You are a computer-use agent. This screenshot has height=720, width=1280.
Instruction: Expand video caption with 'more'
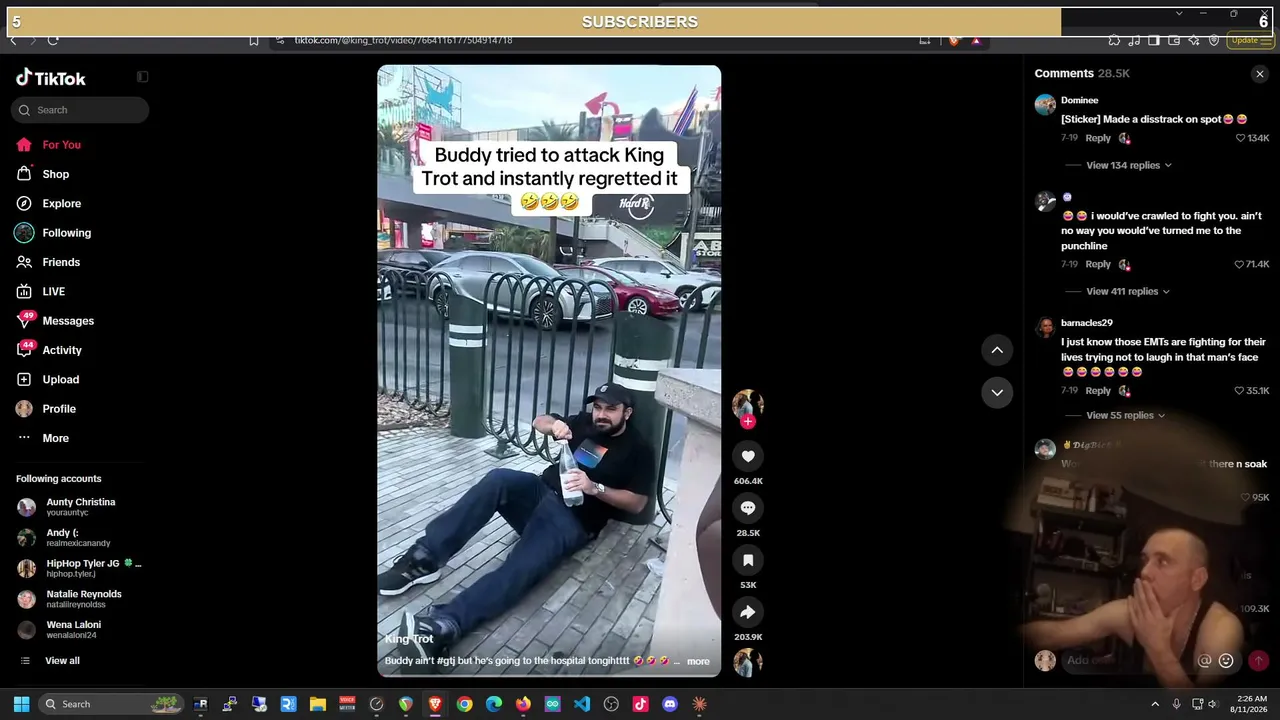point(698,661)
